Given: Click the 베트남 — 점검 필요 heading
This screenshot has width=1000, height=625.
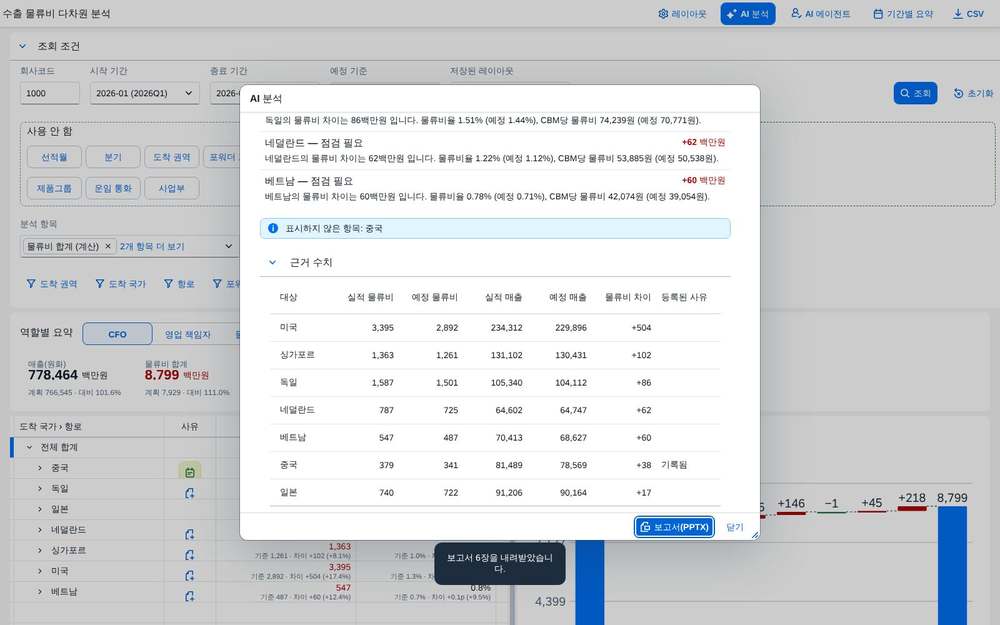Looking at the screenshot, I should (309, 181).
